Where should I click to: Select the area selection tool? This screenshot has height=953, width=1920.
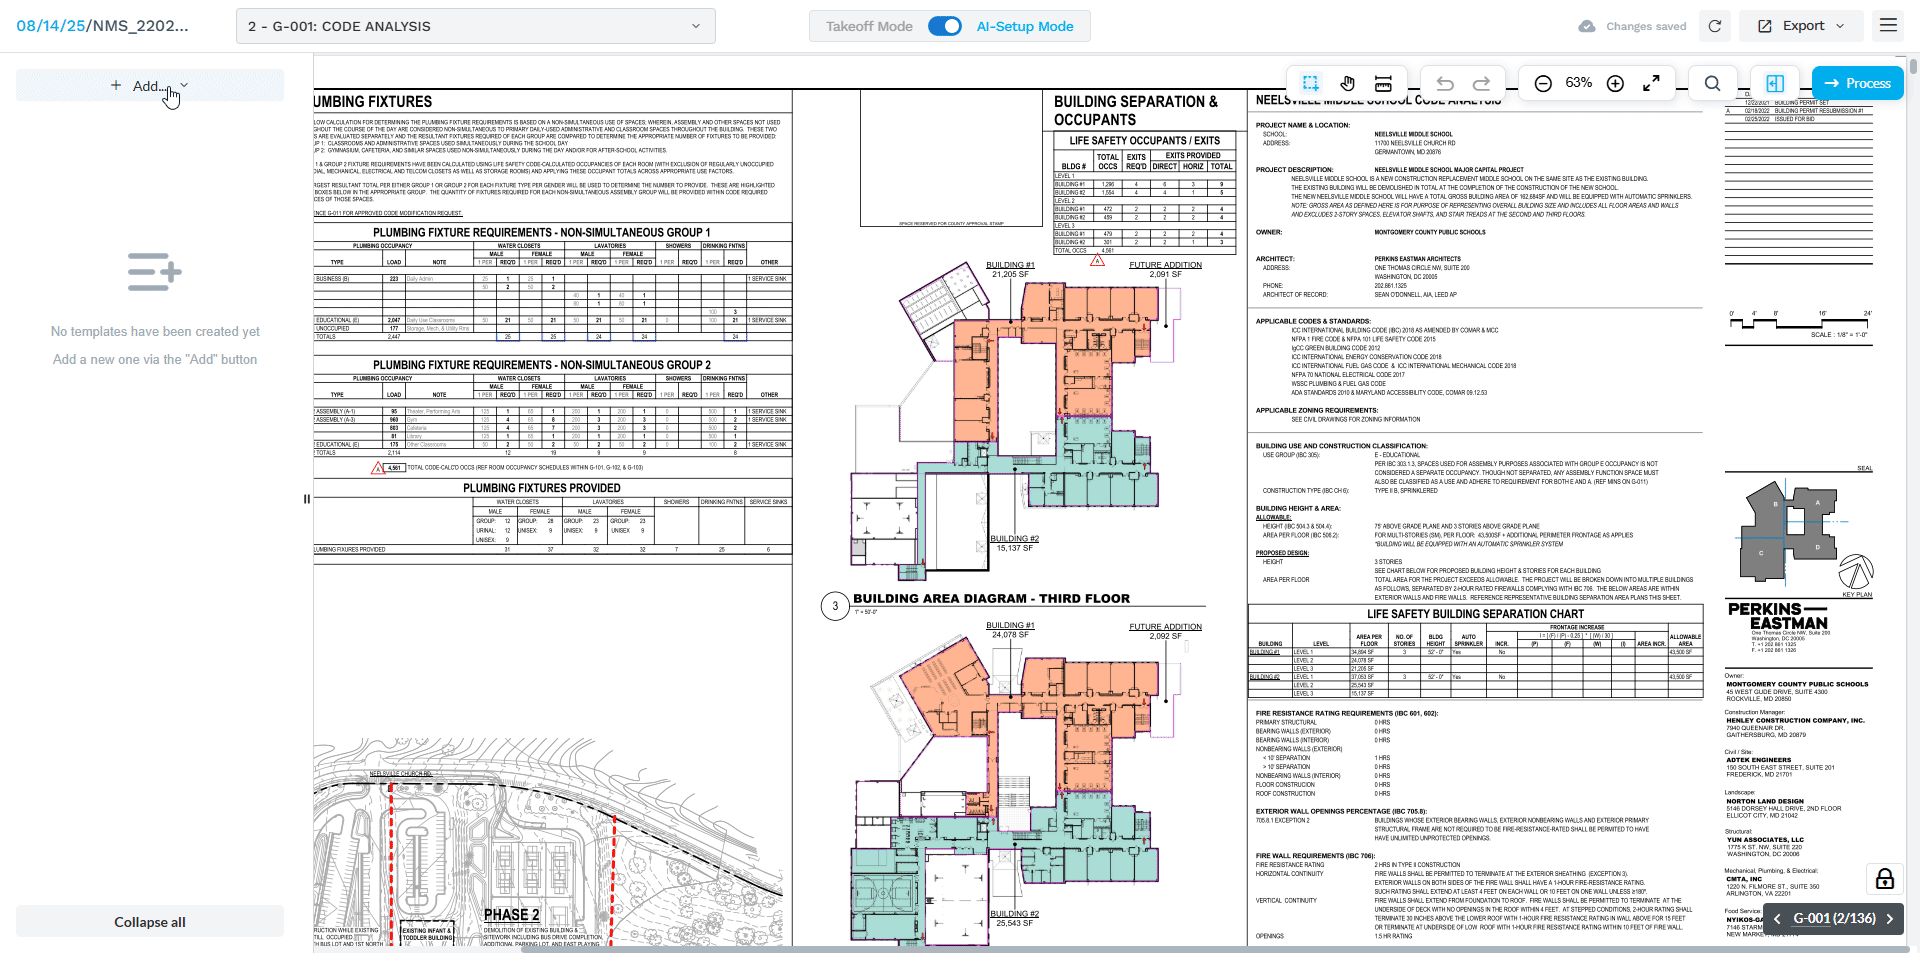click(x=1311, y=83)
